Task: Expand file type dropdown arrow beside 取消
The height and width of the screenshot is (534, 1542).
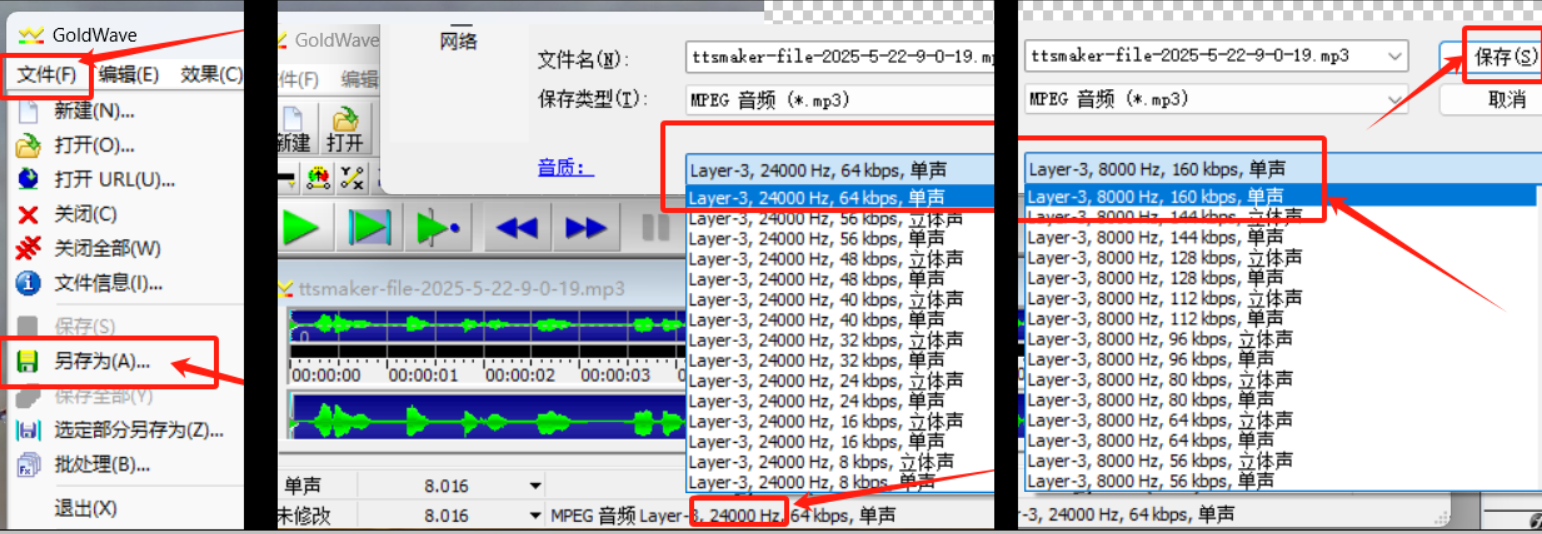Action: pyautogui.click(x=1393, y=99)
